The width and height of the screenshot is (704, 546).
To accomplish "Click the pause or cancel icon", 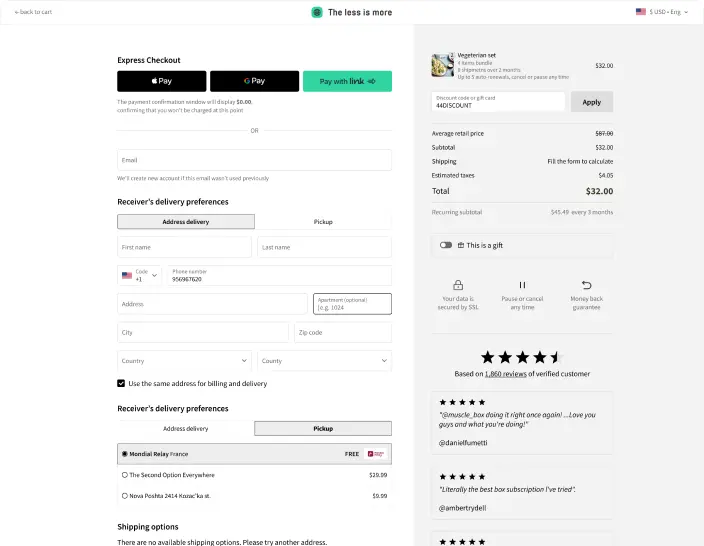I will (x=522, y=285).
